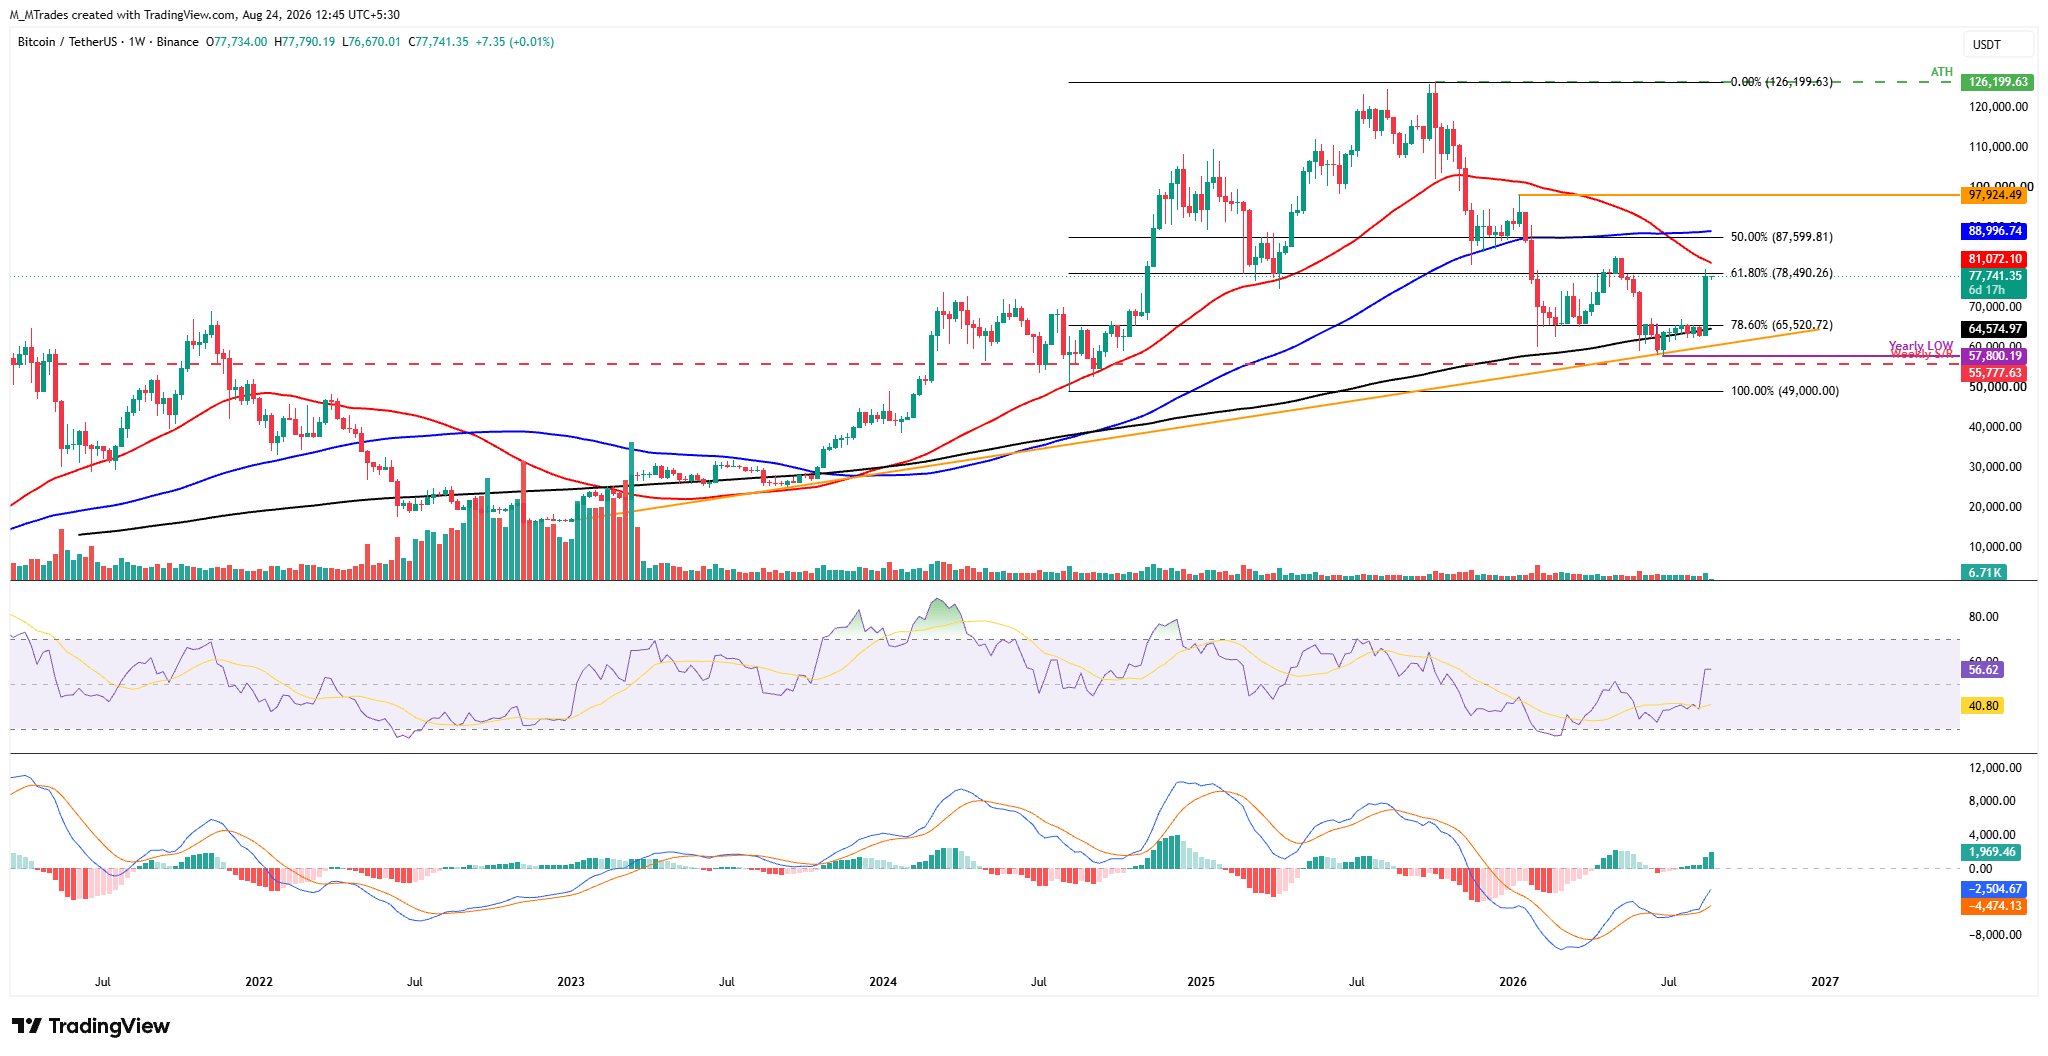
Task: Select the blue MACD tag −2,504.67
Action: pos(1993,889)
